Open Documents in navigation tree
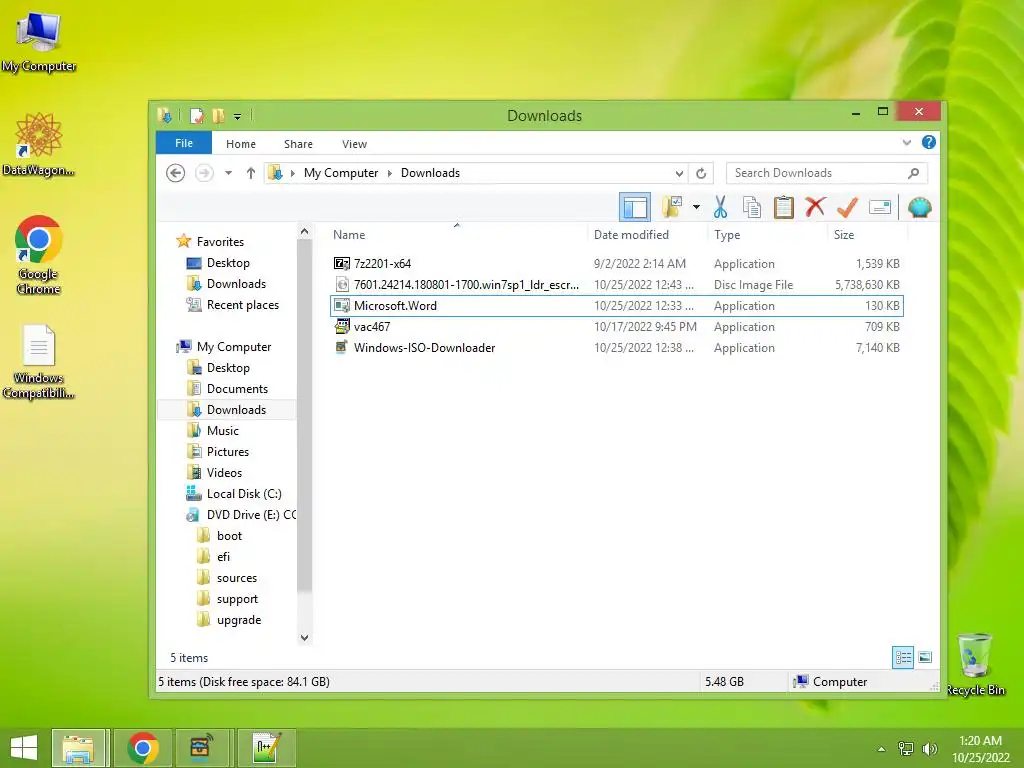The image size is (1024, 768). click(237, 389)
